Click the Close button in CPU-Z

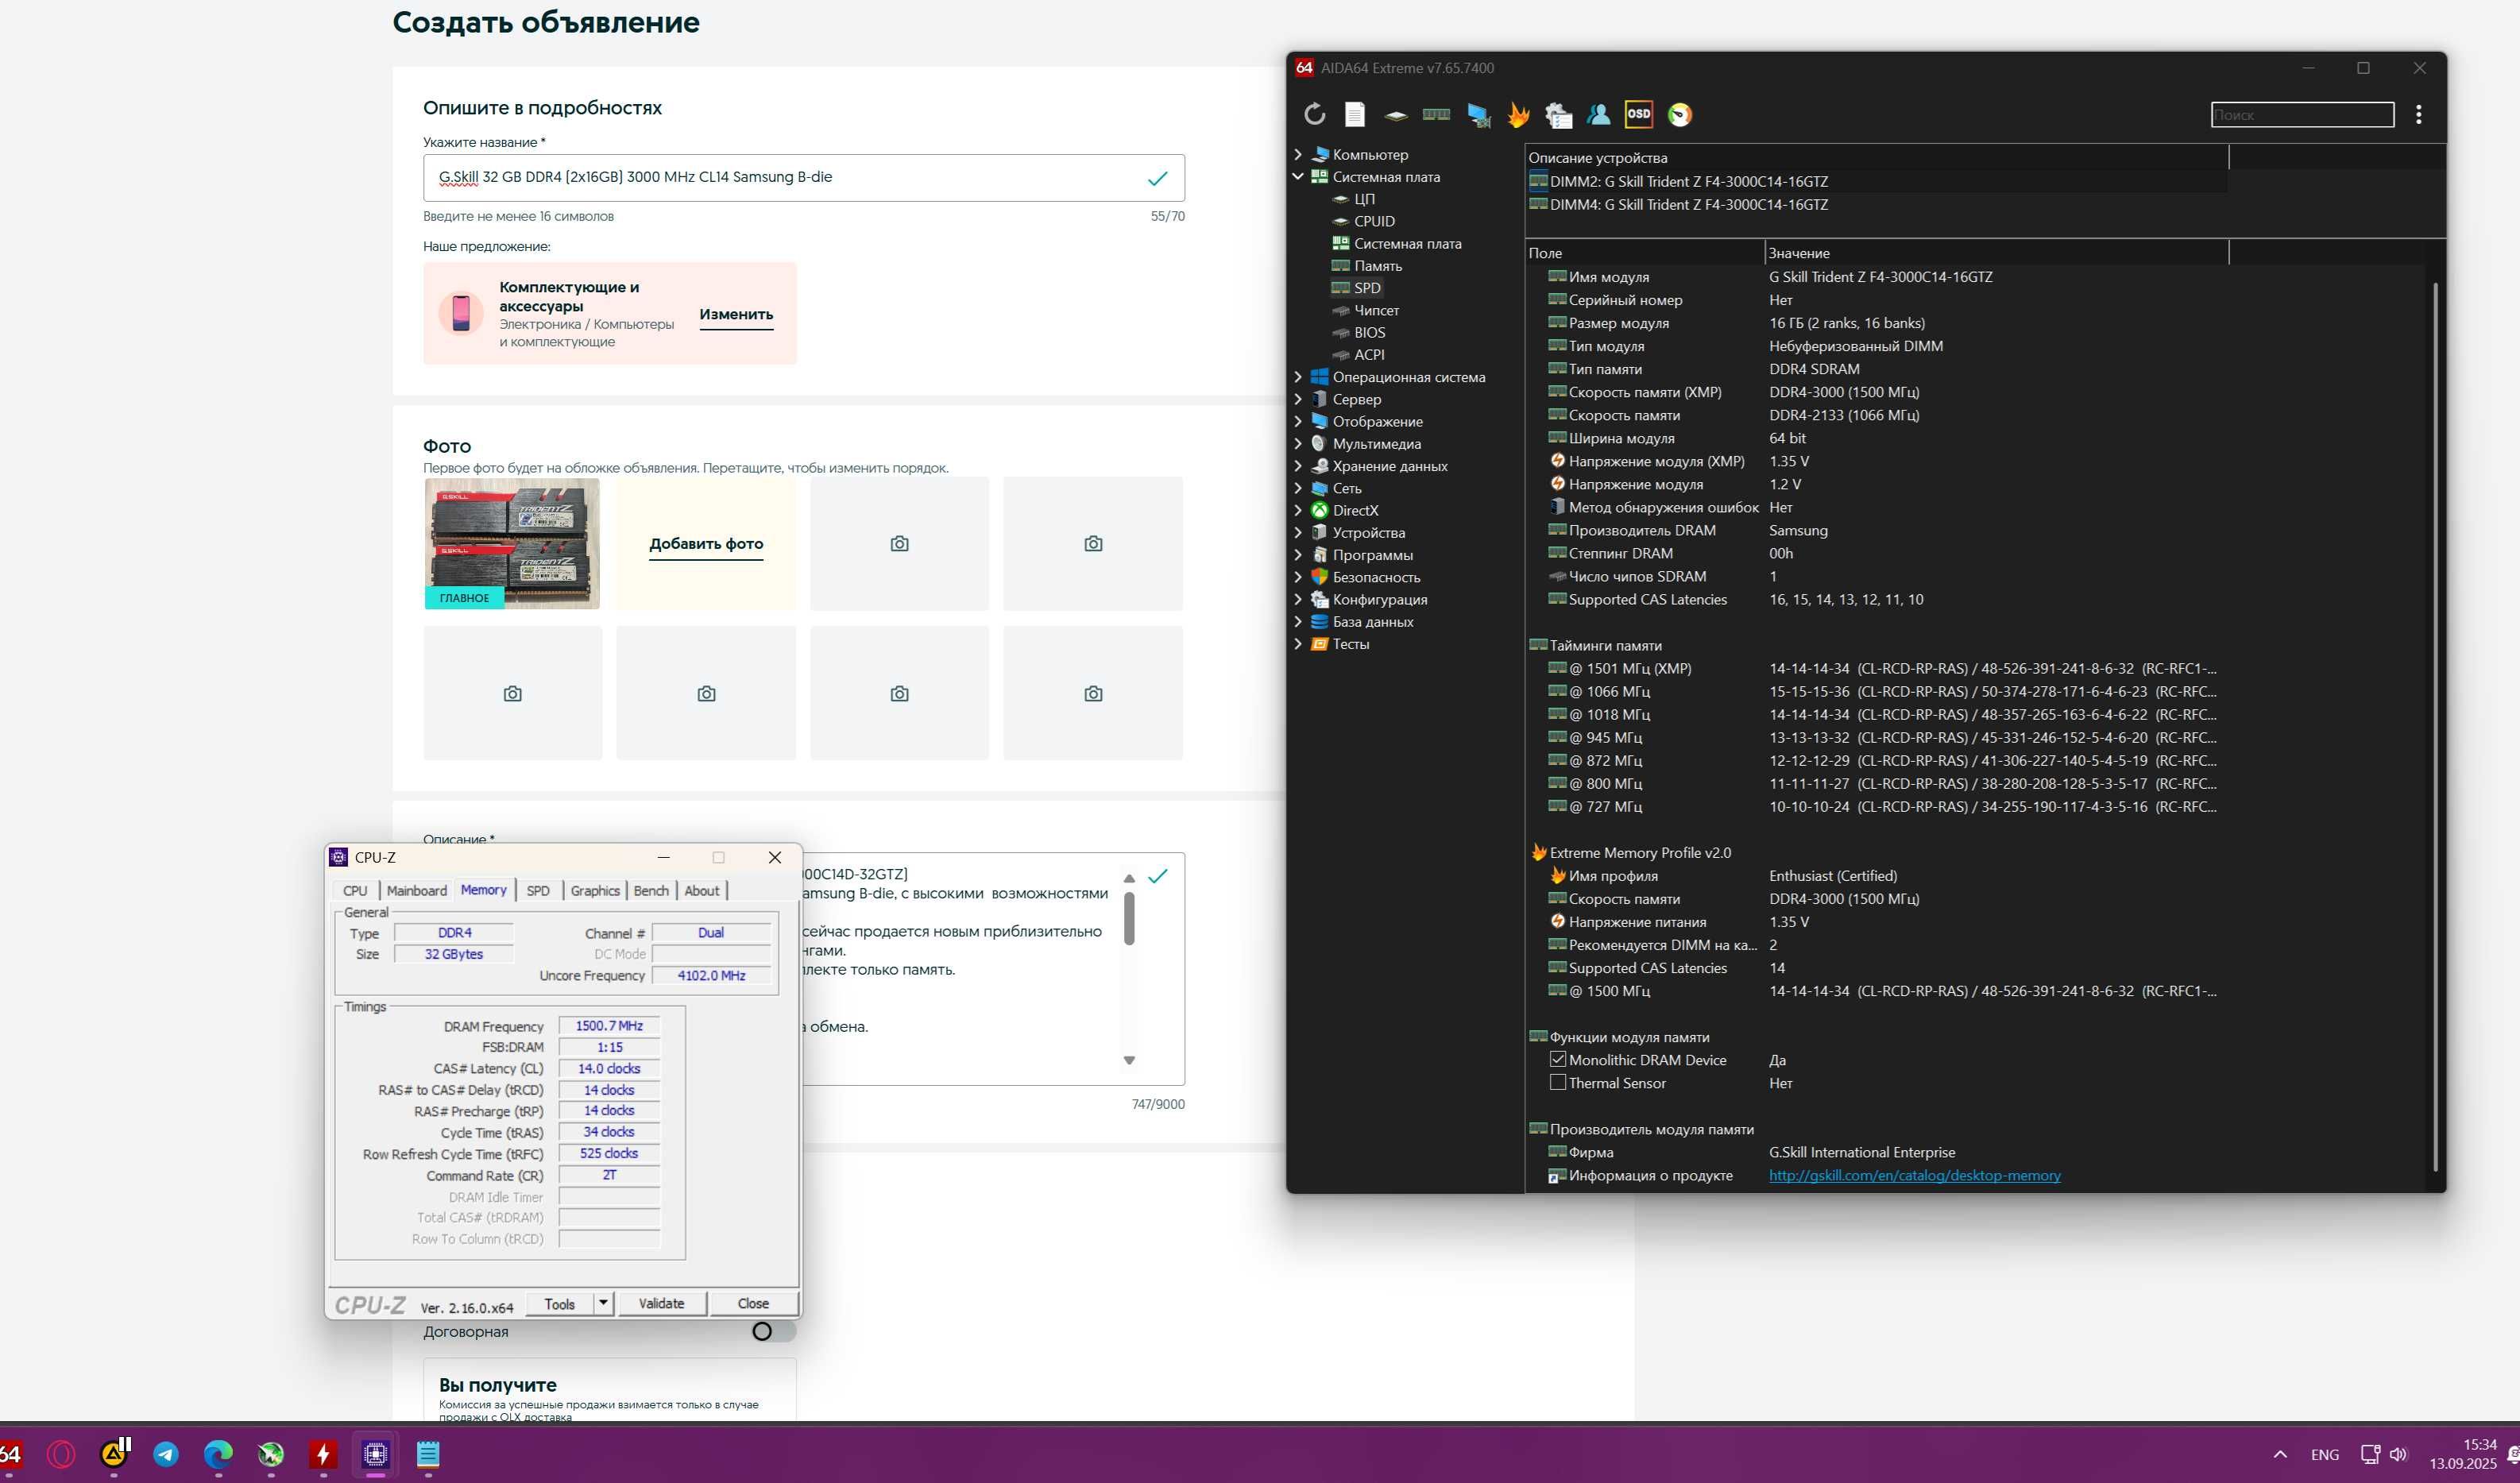point(753,1303)
